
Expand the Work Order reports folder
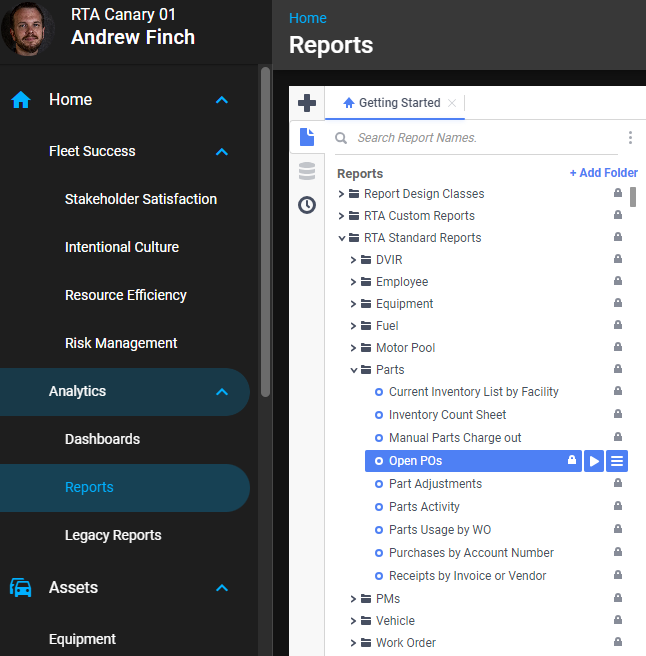354,643
